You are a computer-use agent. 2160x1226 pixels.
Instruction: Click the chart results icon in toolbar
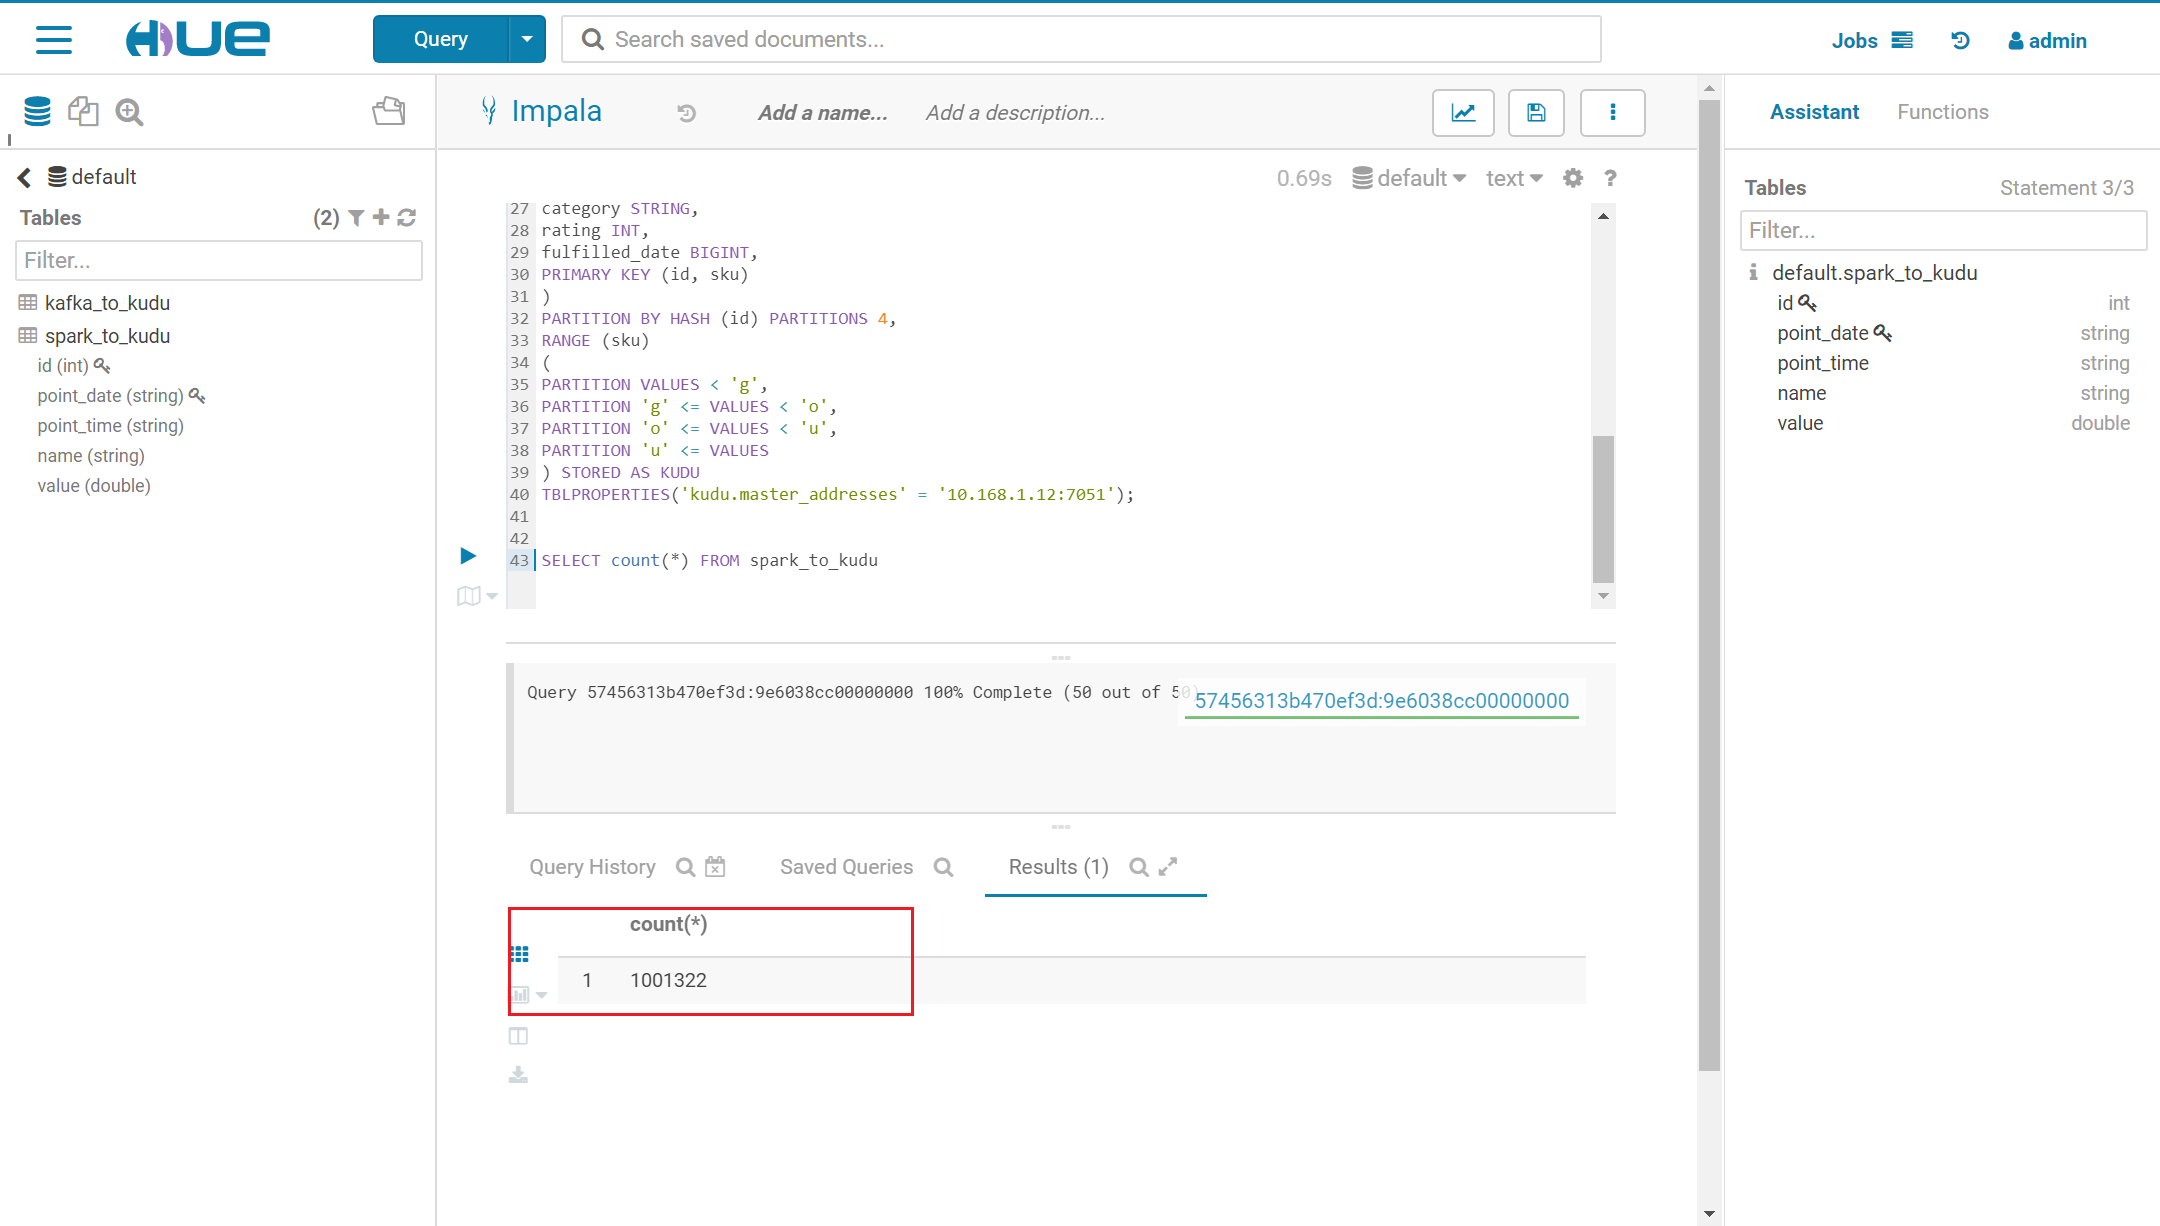pos(1463,113)
